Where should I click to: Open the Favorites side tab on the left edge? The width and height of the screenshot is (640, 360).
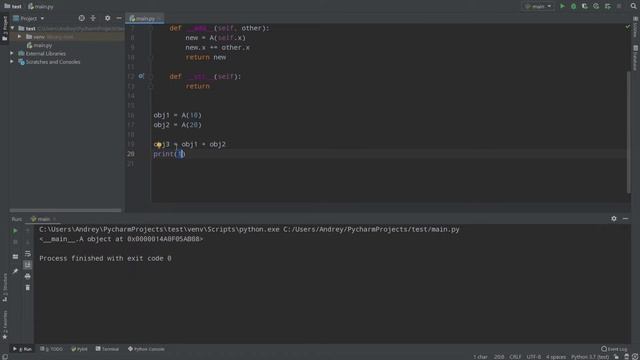coord(4,324)
